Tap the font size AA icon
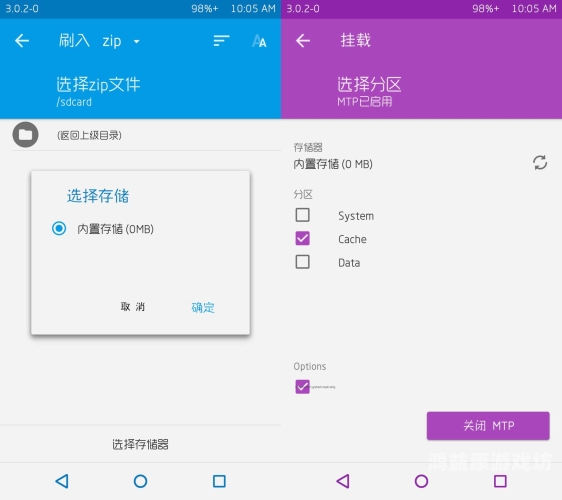Viewport: 562px width, 500px height. pos(259,41)
